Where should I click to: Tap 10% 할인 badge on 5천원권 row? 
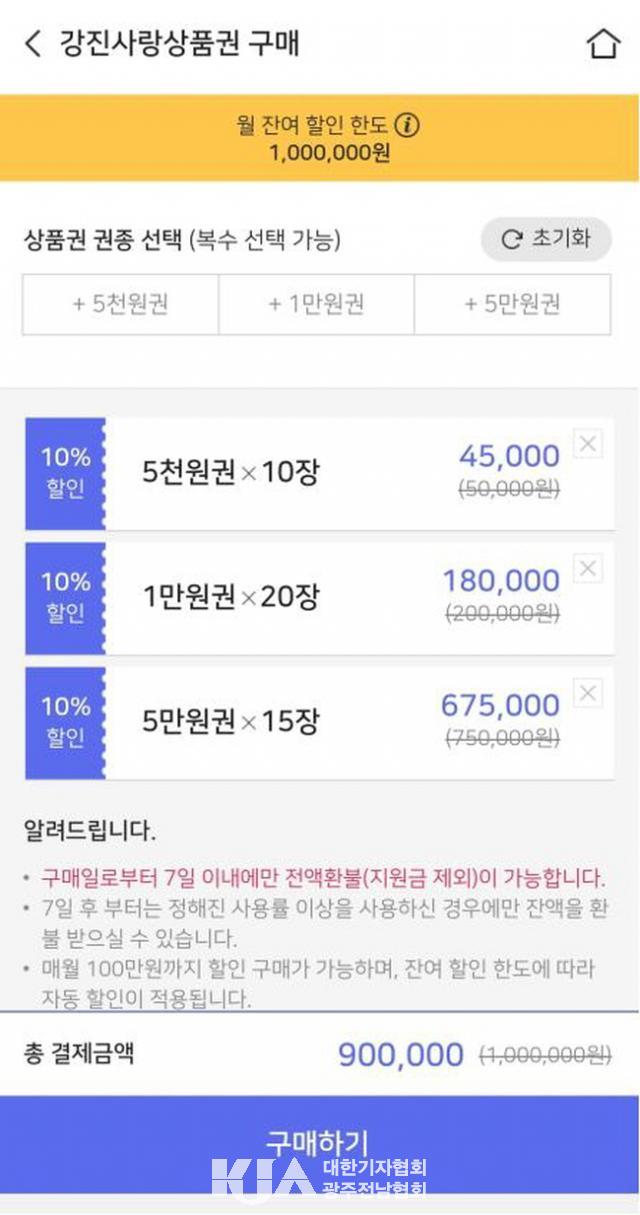65,473
